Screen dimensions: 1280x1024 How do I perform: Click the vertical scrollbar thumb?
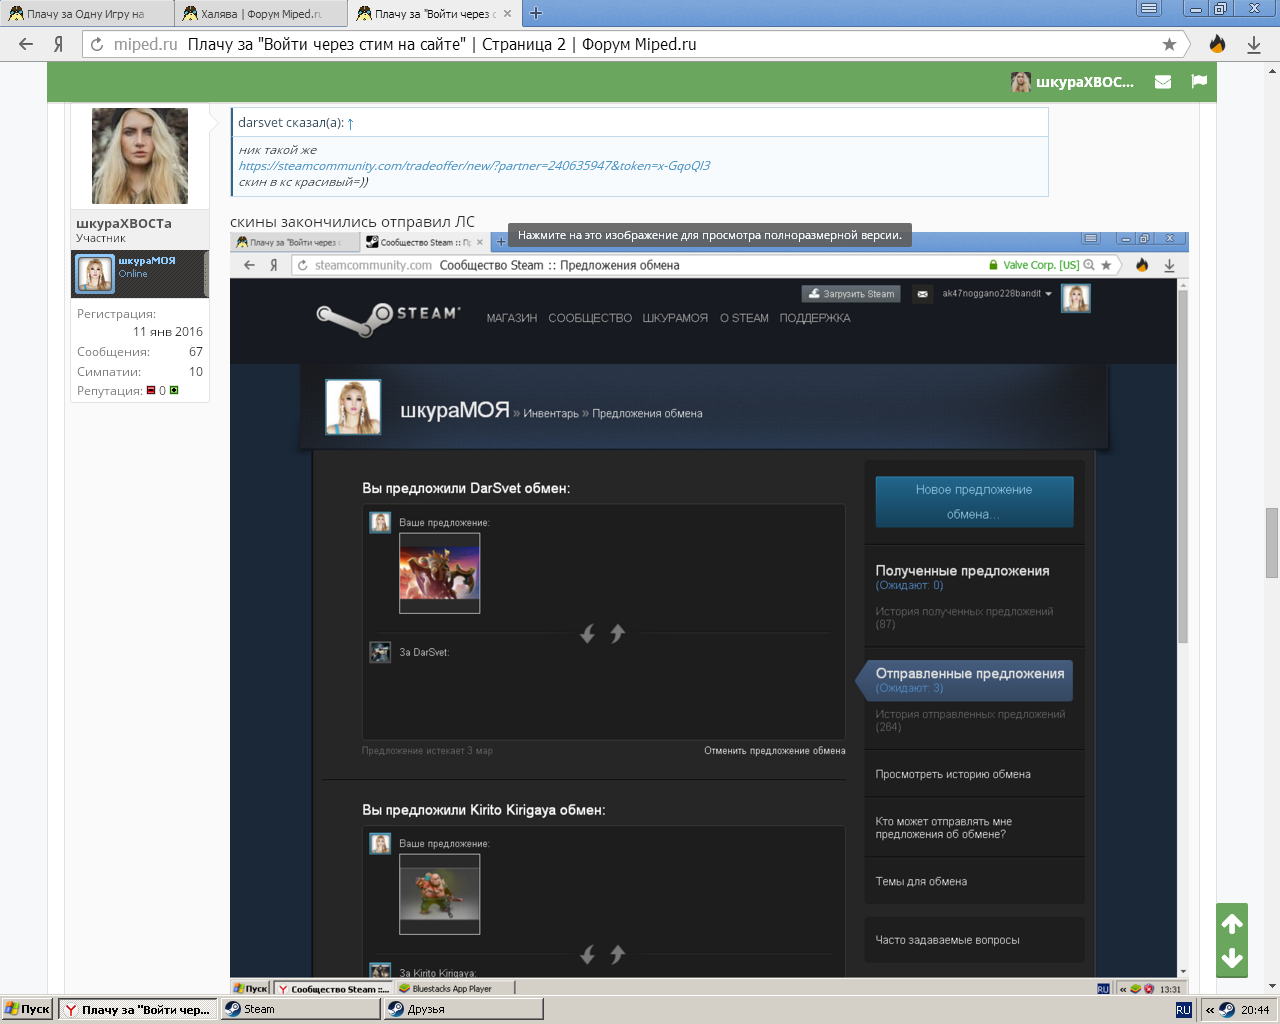[1272, 543]
